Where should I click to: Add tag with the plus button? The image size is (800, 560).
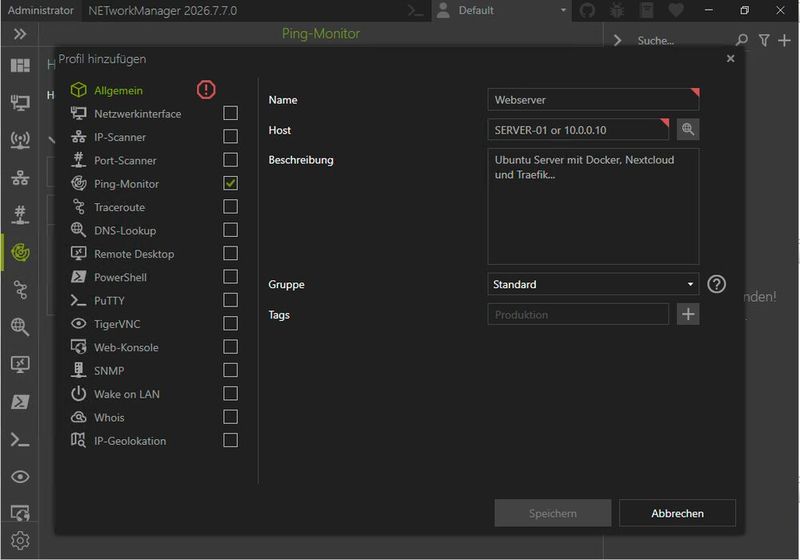pyautogui.click(x=688, y=314)
